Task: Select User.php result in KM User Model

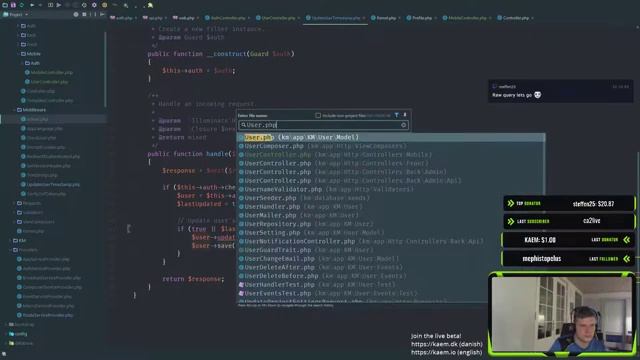Action: click(x=391, y=138)
